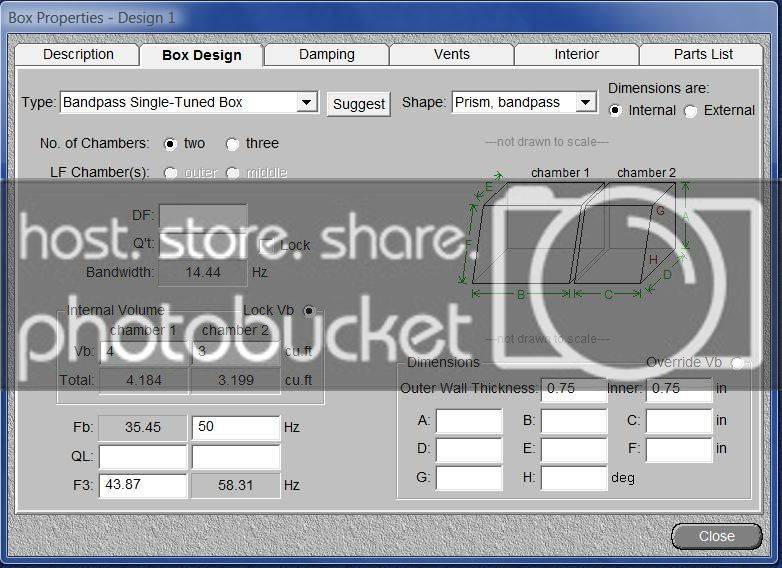Screen dimensions: 782x568
Task: Click dimension A input field
Action: 469,421
